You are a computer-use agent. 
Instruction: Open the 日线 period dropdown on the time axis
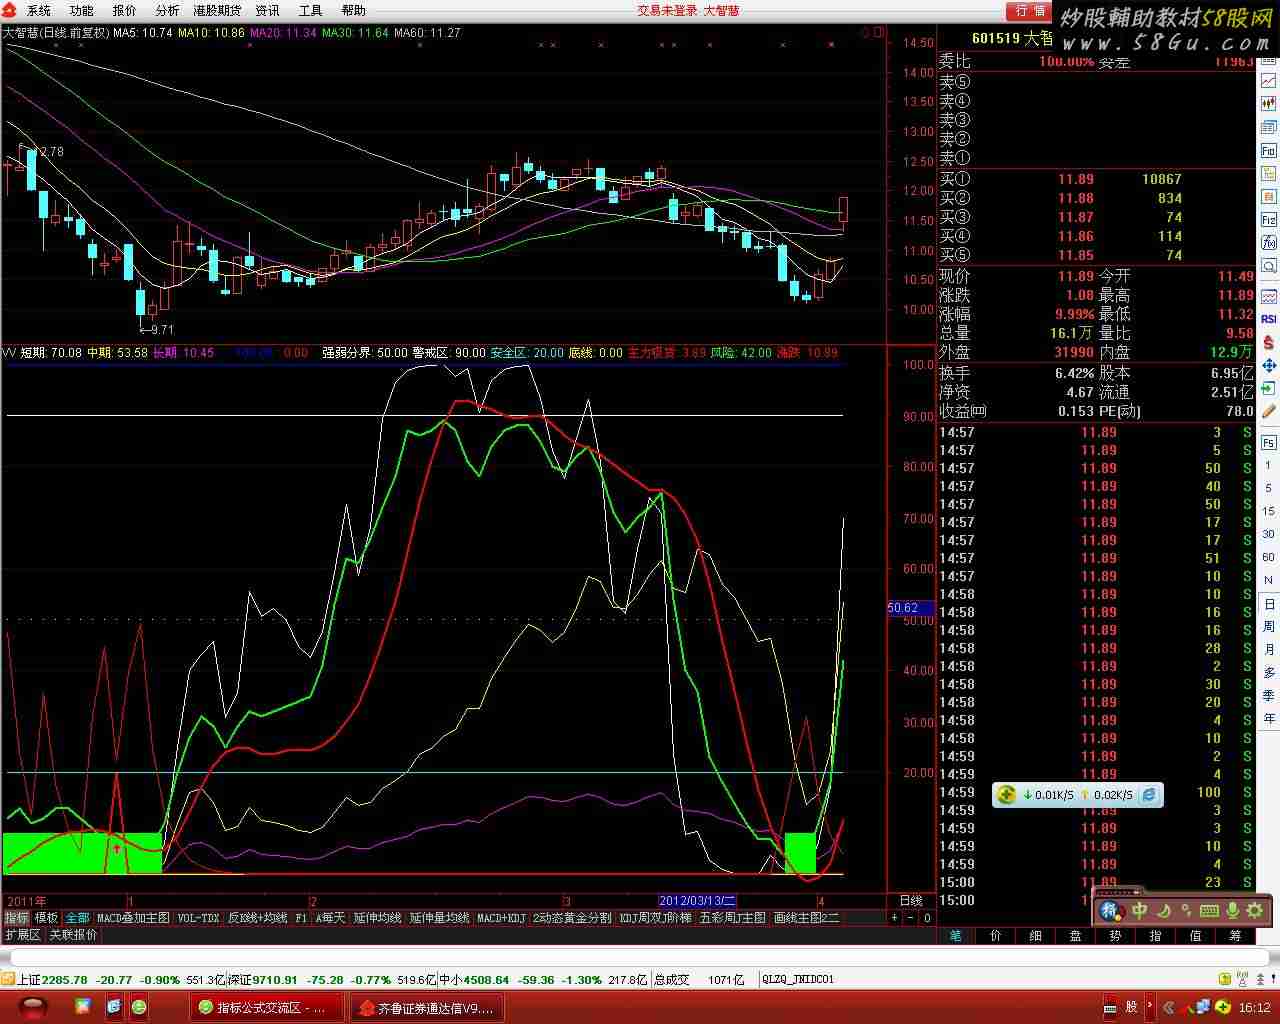pos(911,900)
